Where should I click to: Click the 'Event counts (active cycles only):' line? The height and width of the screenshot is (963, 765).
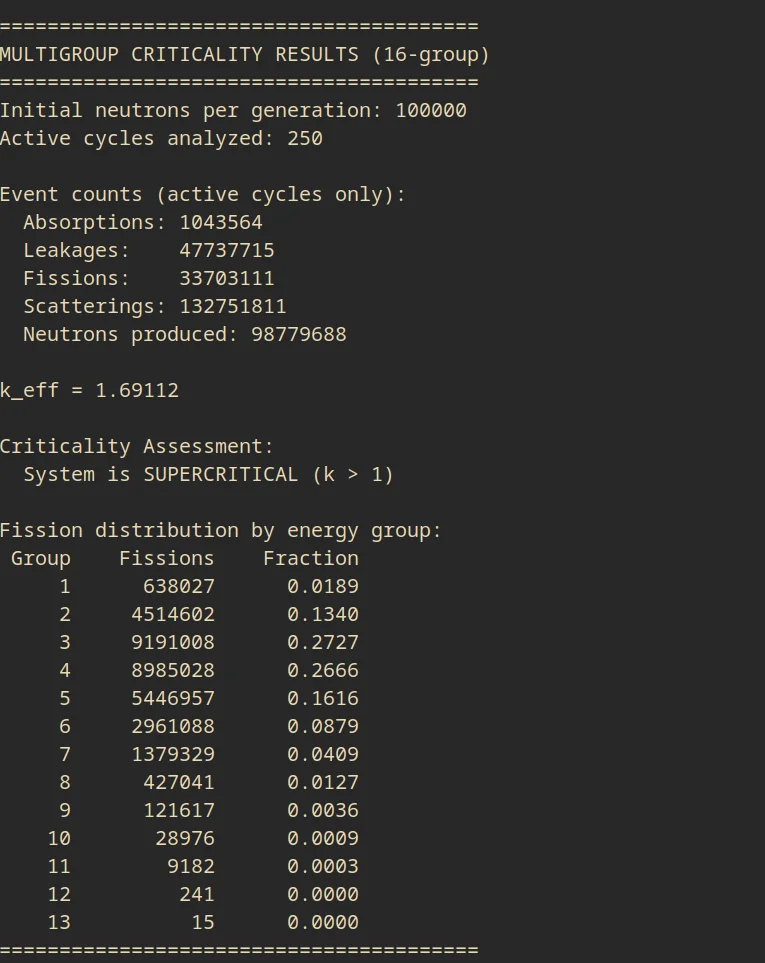[203, 195]
